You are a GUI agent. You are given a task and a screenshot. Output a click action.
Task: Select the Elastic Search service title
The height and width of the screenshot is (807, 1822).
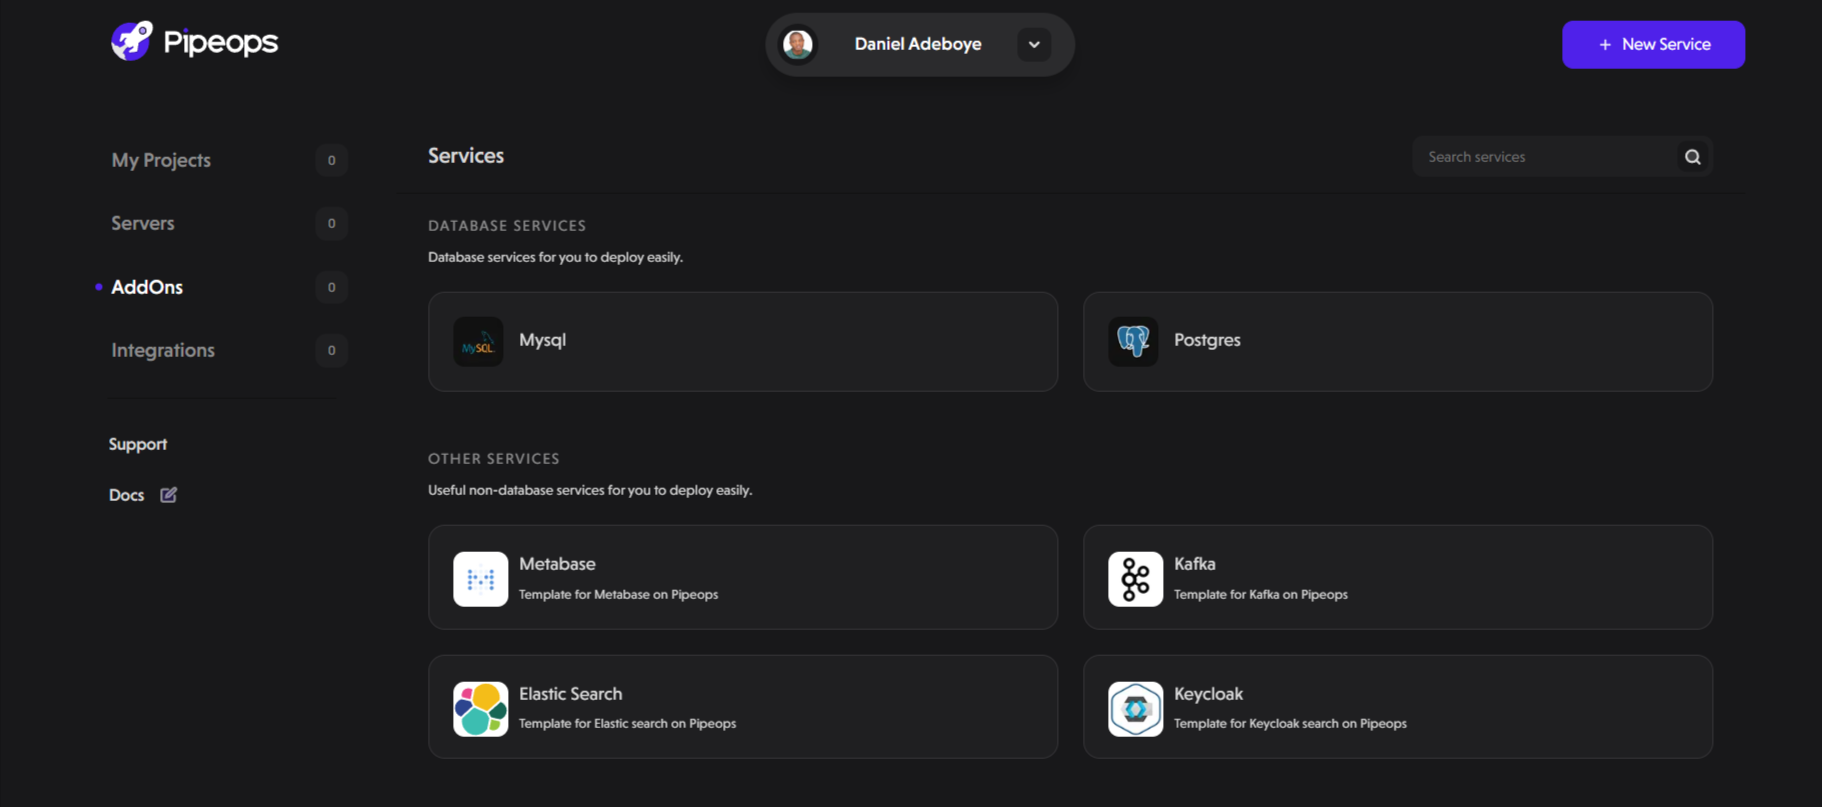pos(570,694)
